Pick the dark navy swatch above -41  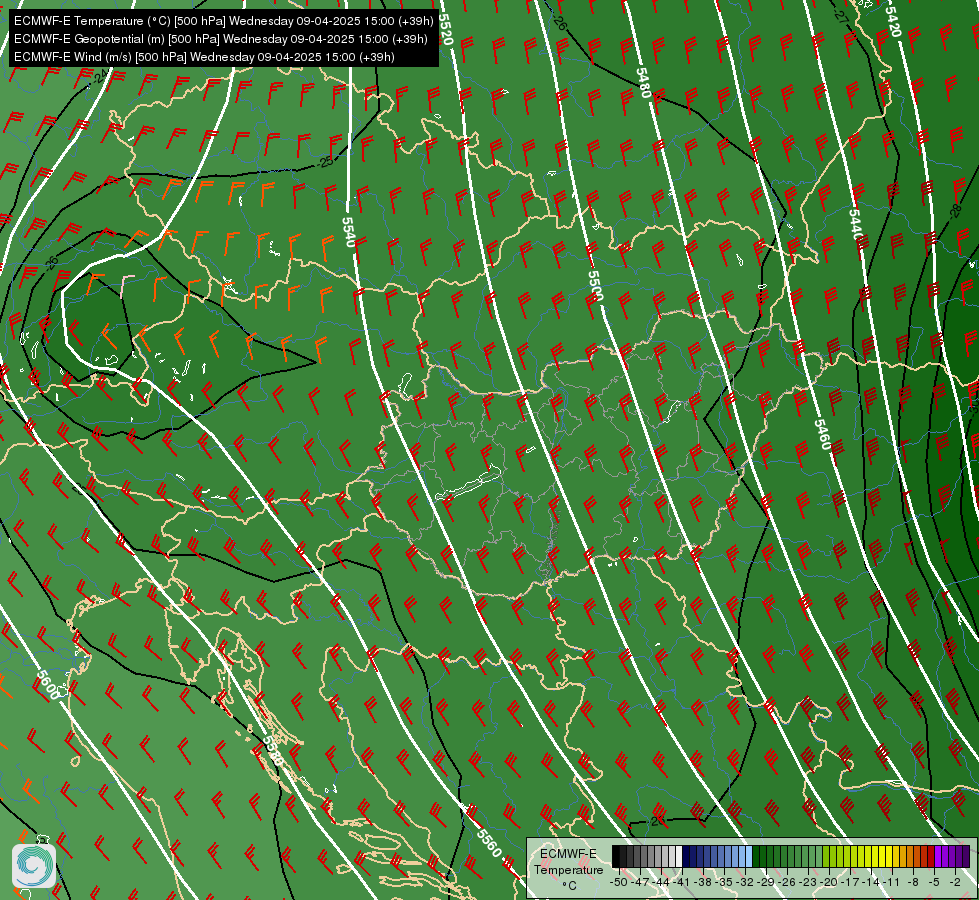pos(686,856)
